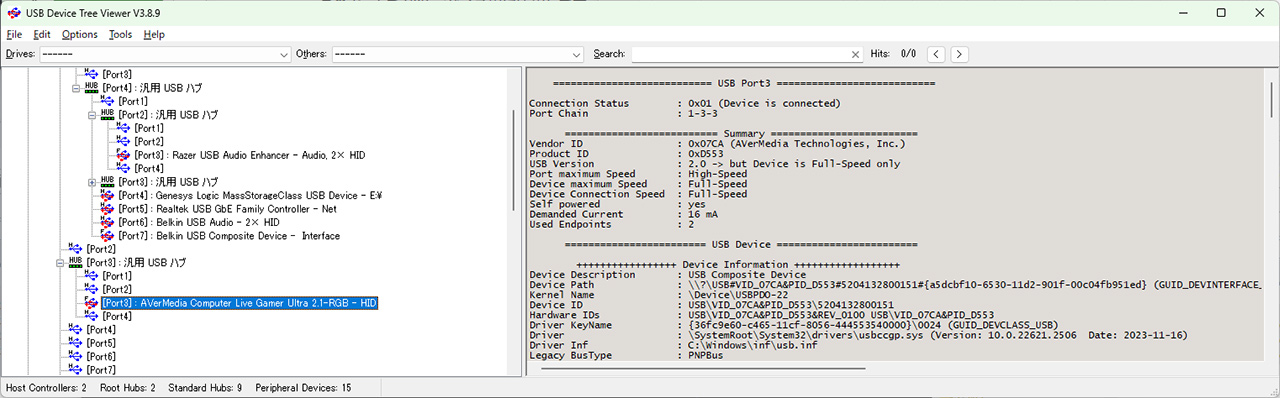Click the Belkin USB Audio device icon
The width and height of the screenshot is (1280, 398).
pos(107,222)
